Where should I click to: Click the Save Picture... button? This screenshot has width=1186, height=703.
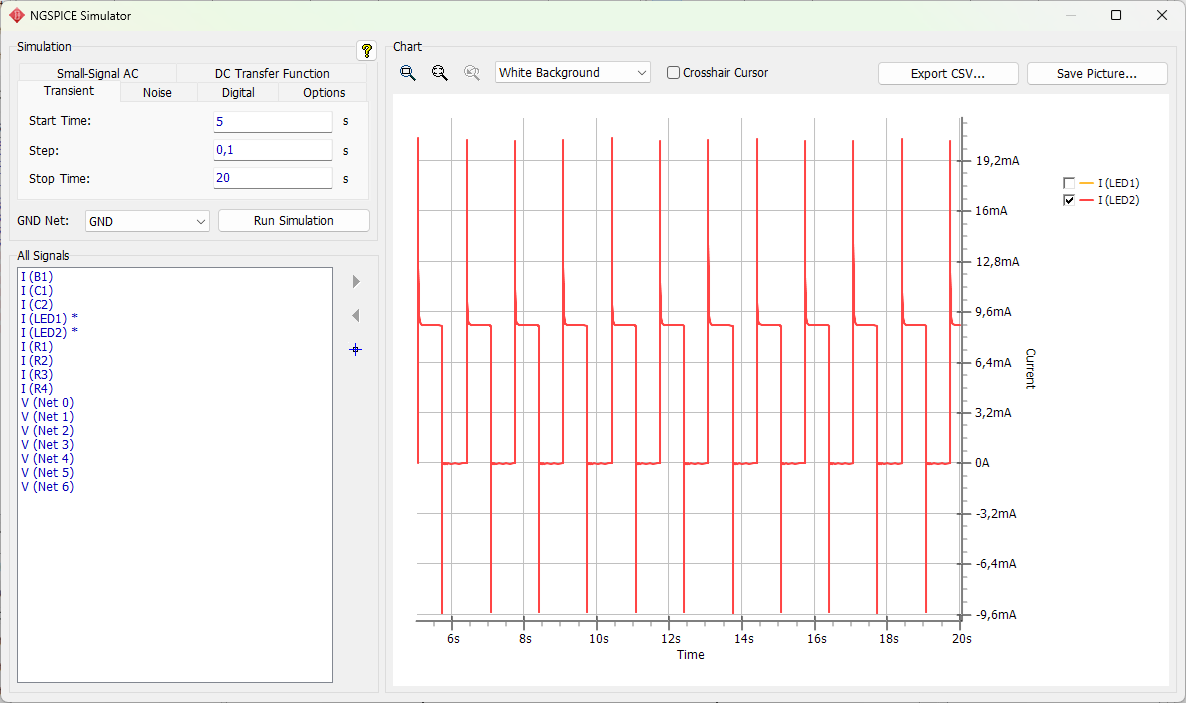1097,73
